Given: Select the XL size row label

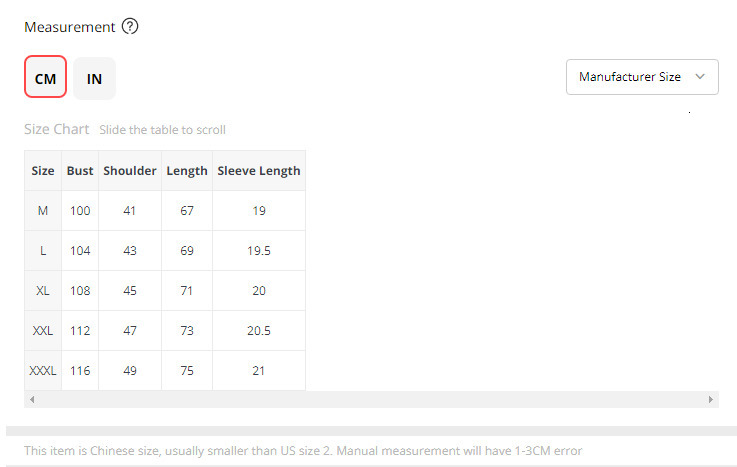Looking at the screenshot, I should (43, 291).
